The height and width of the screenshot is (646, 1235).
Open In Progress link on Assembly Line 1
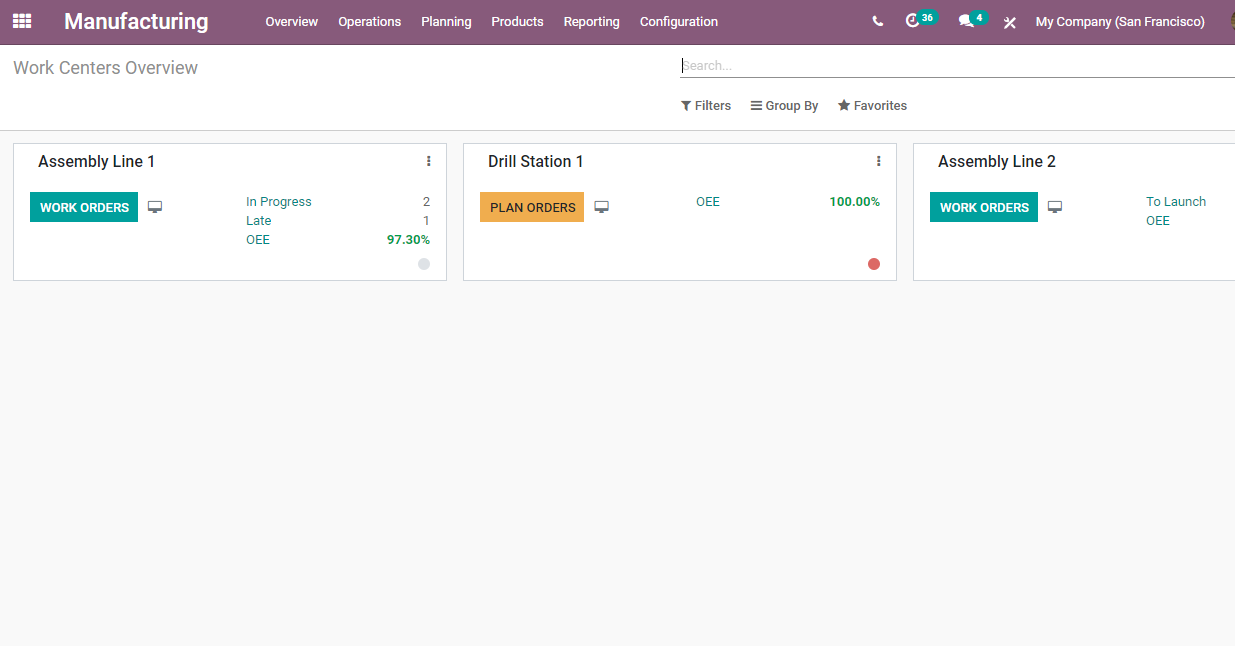click(x=279, y=202)
